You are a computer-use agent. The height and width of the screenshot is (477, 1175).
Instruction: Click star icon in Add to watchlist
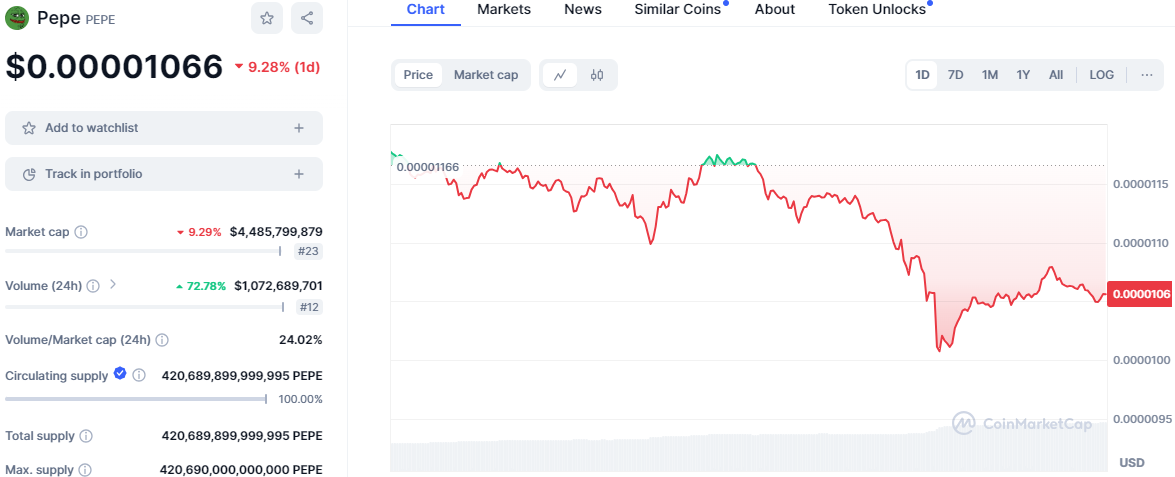click(x=29, y=128)
